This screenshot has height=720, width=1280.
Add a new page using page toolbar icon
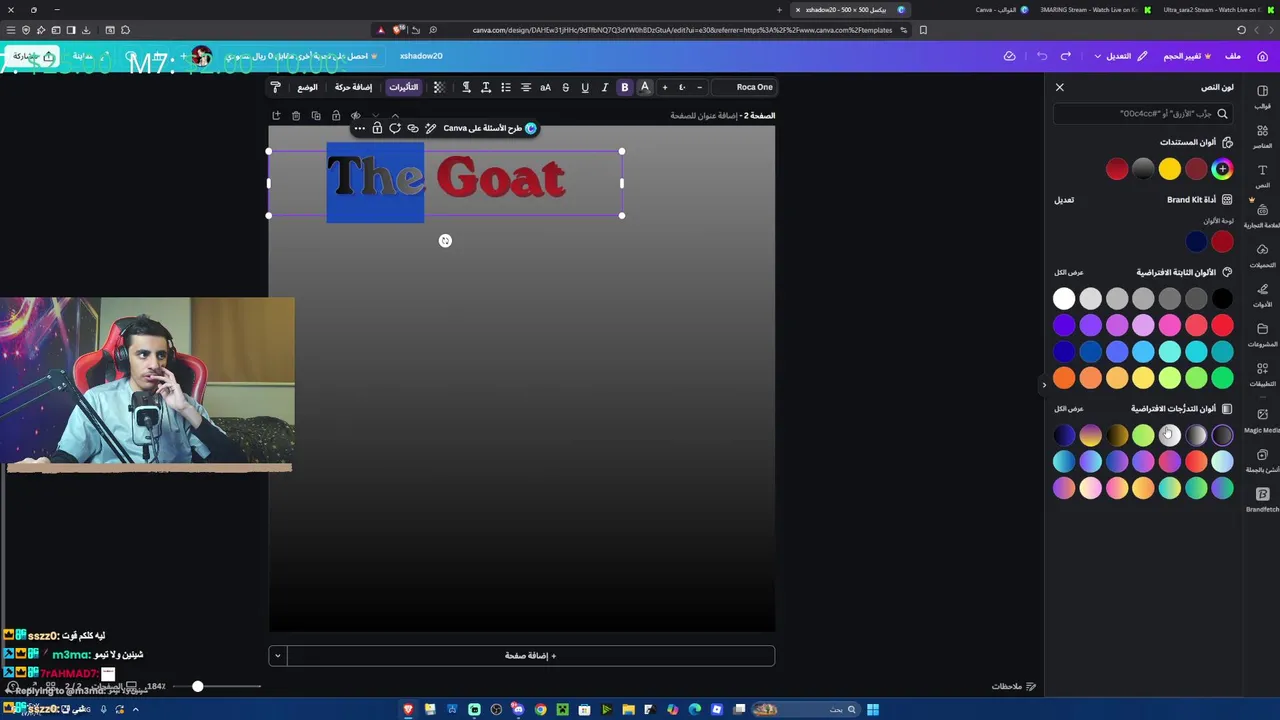coord(276,116)
